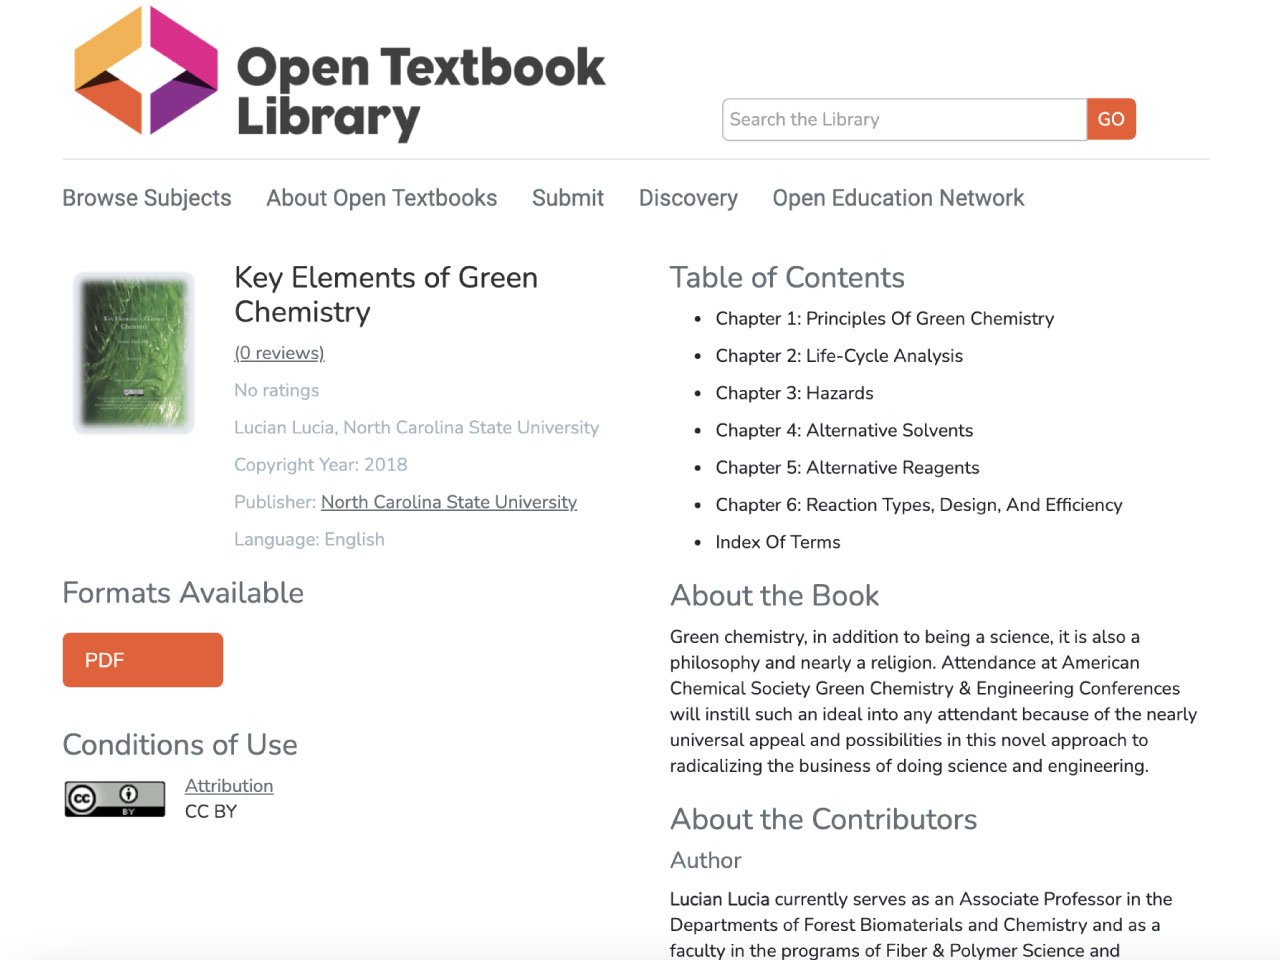This screenshot has width=1280, height=960.
Task: Click bold Lucian Lucia name in biography
Action: coord(720,899)
